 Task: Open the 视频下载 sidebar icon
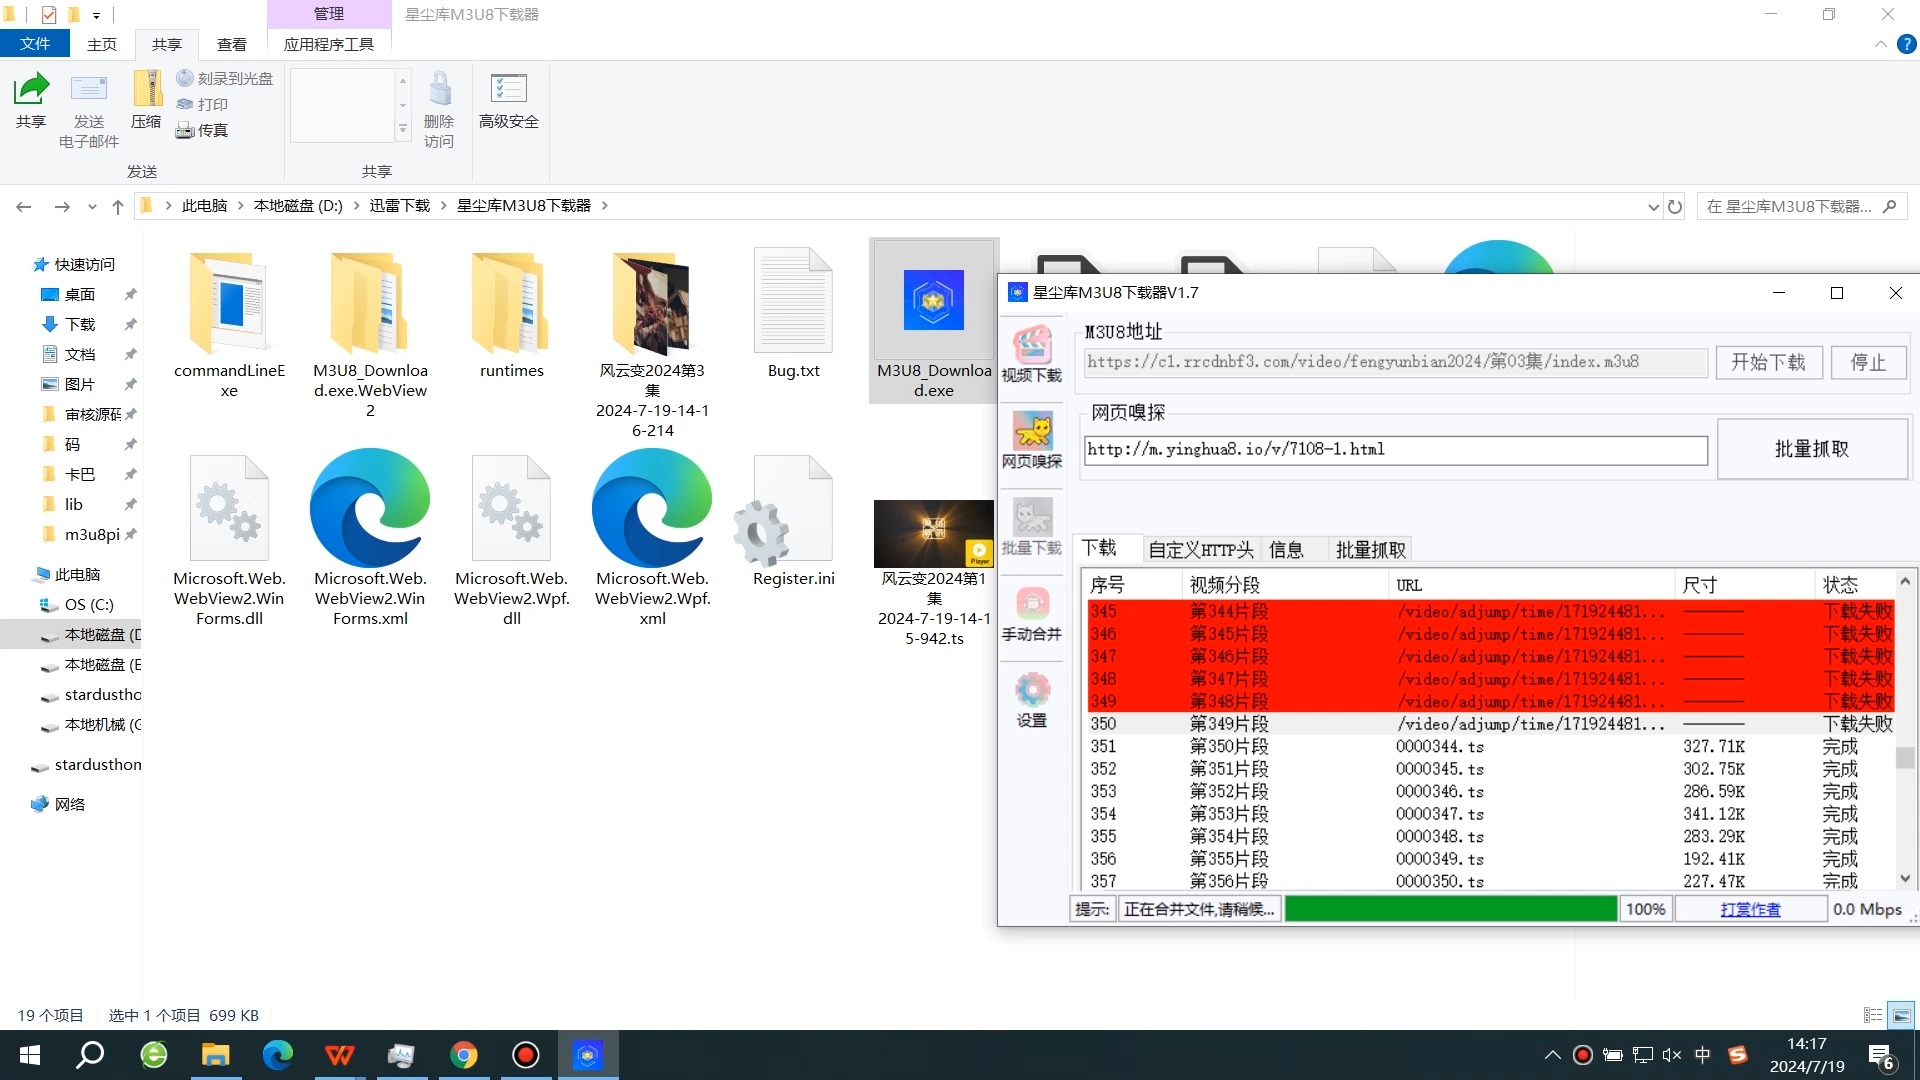click(1032, 354)
